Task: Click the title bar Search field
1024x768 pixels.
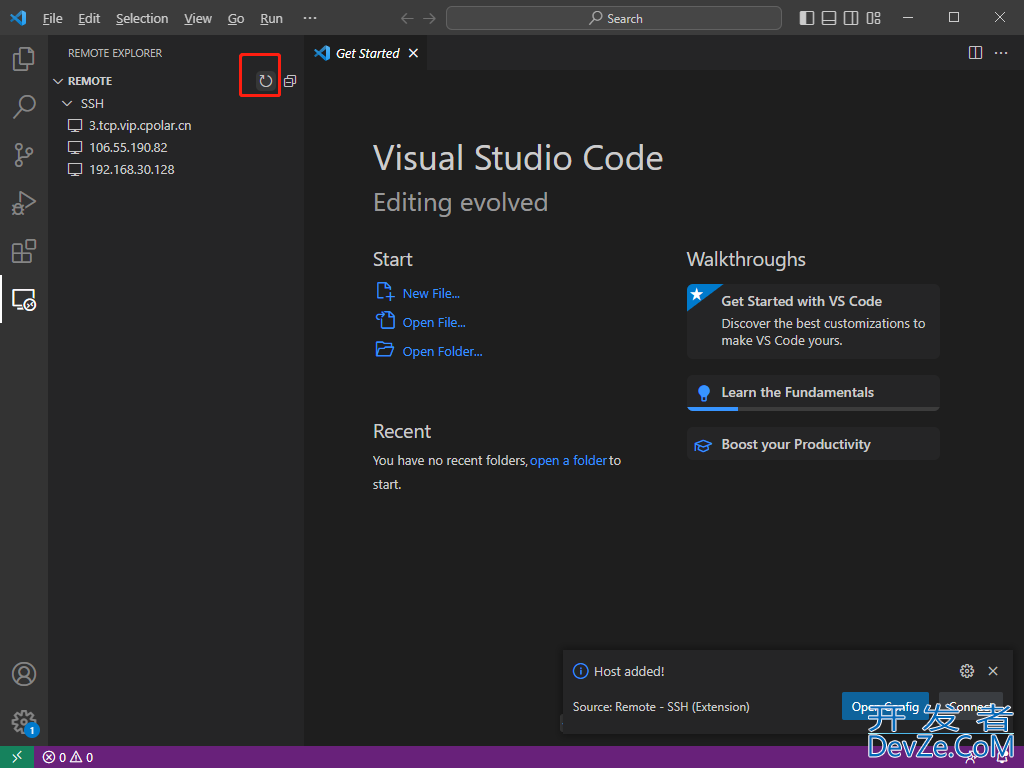Action: tap(614, 18)
